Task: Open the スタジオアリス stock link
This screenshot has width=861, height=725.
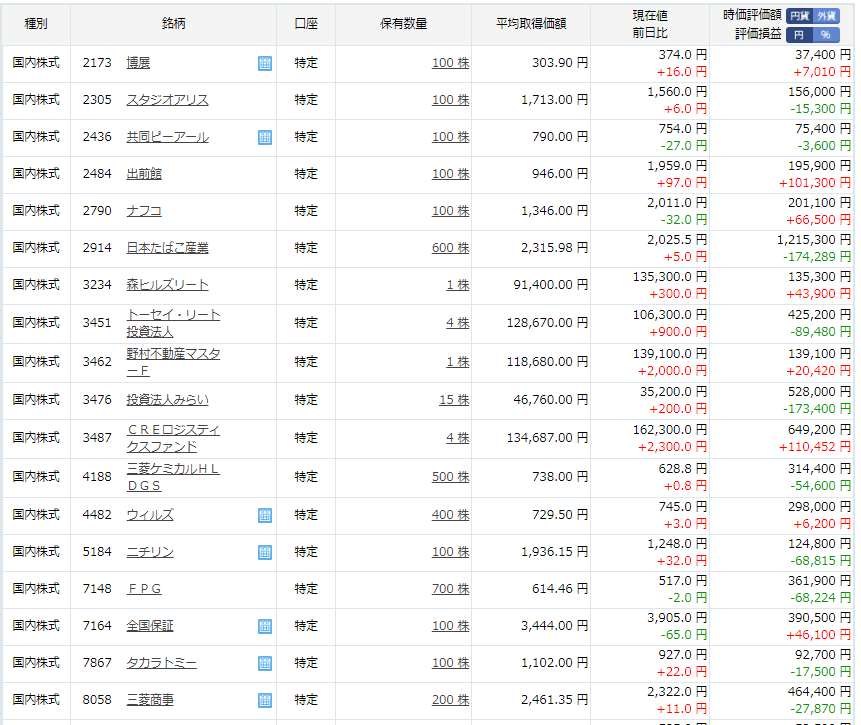Action: point(167,100)
